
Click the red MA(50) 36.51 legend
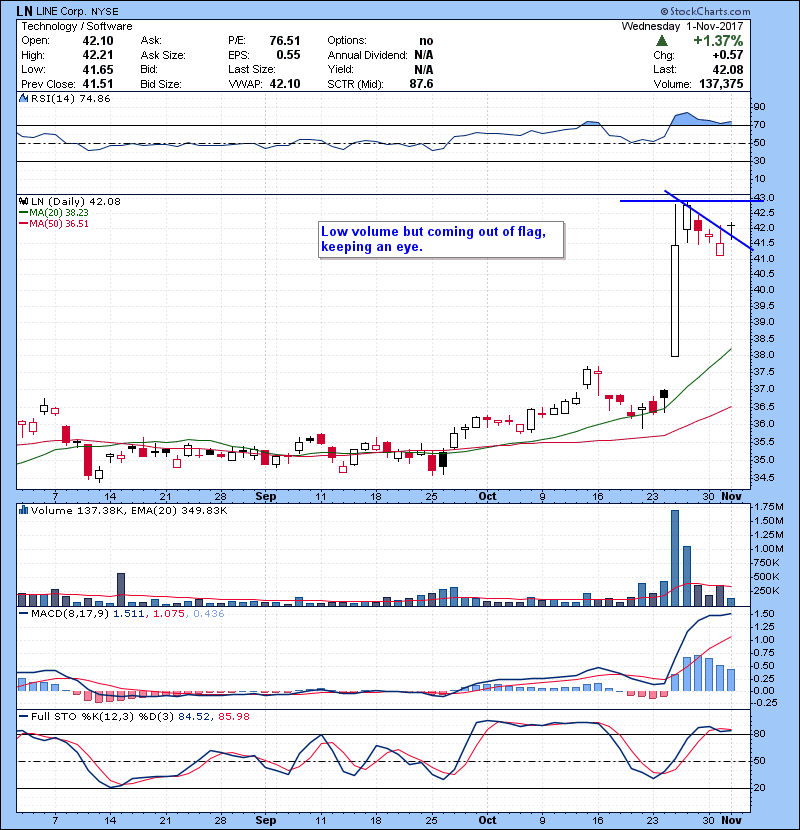(53, 223)
